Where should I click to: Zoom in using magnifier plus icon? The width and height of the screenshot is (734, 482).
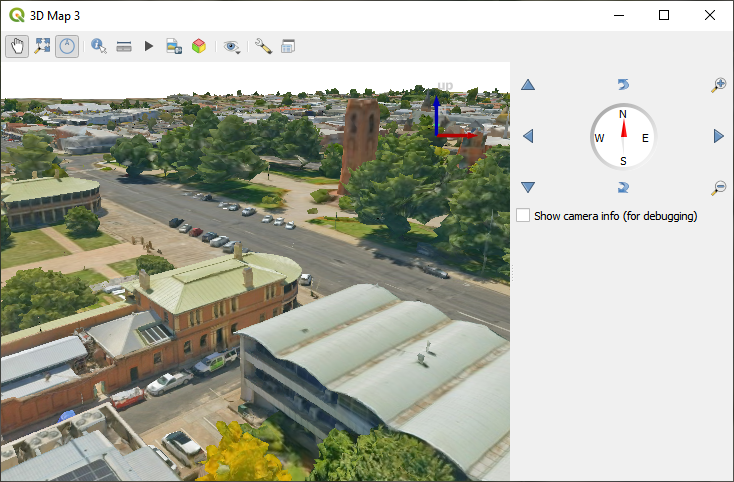(718, 85)
